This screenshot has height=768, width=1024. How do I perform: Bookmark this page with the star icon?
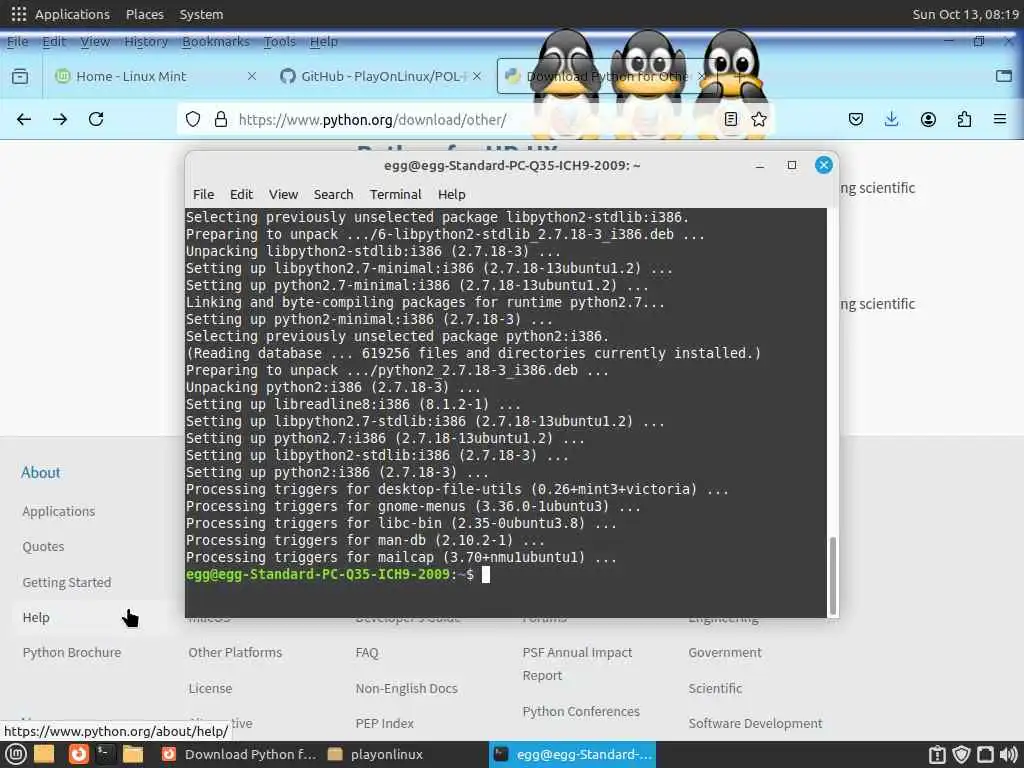(759, 119)
